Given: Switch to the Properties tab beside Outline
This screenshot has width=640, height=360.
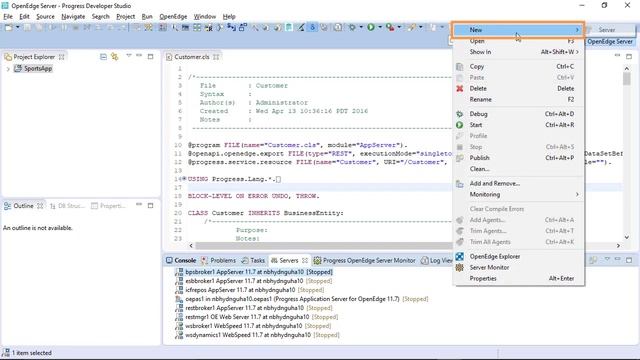Looking at the screenshot, I should [x=108, y=206].
